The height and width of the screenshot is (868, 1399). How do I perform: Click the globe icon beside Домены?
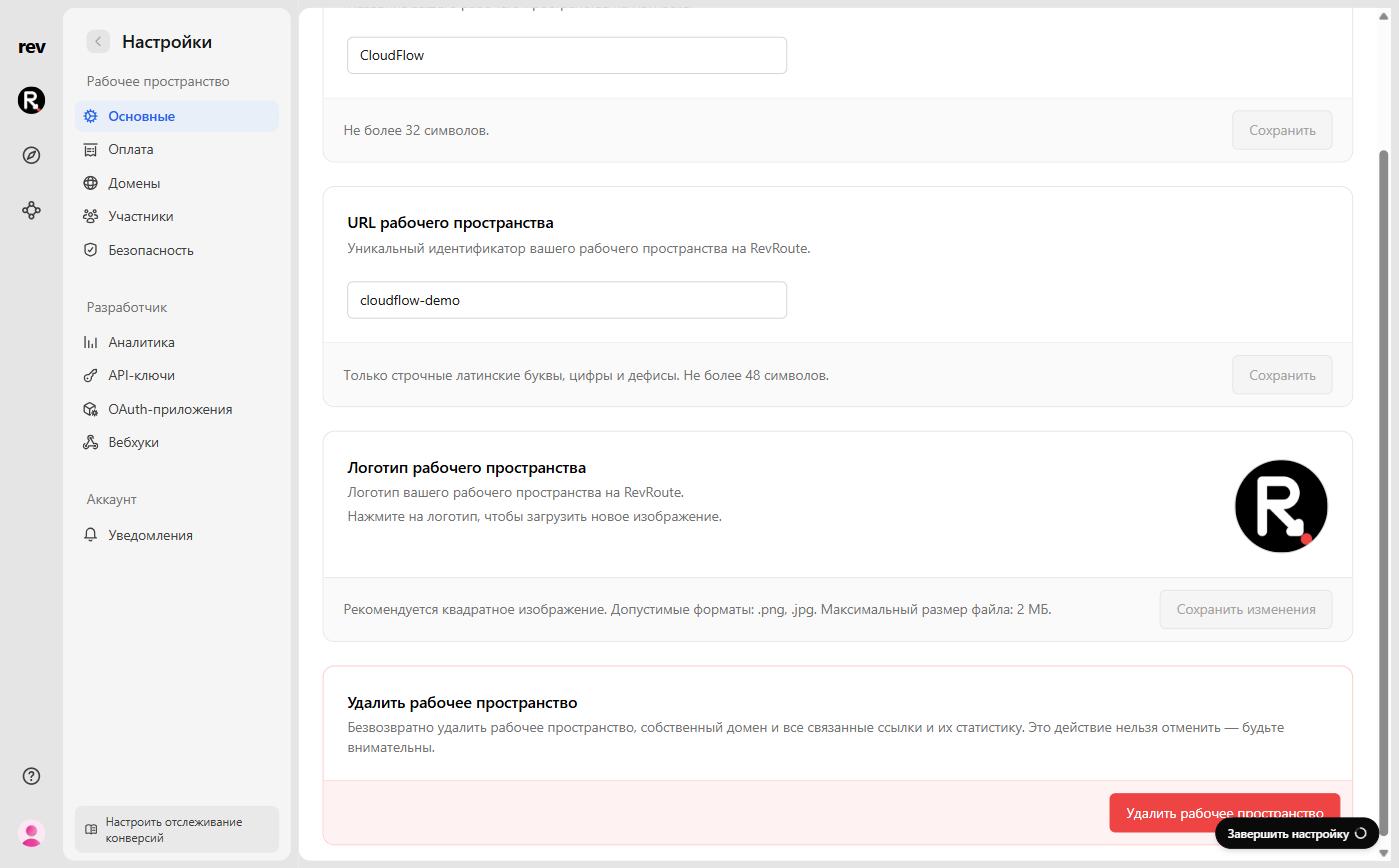[x=91, y=183]
